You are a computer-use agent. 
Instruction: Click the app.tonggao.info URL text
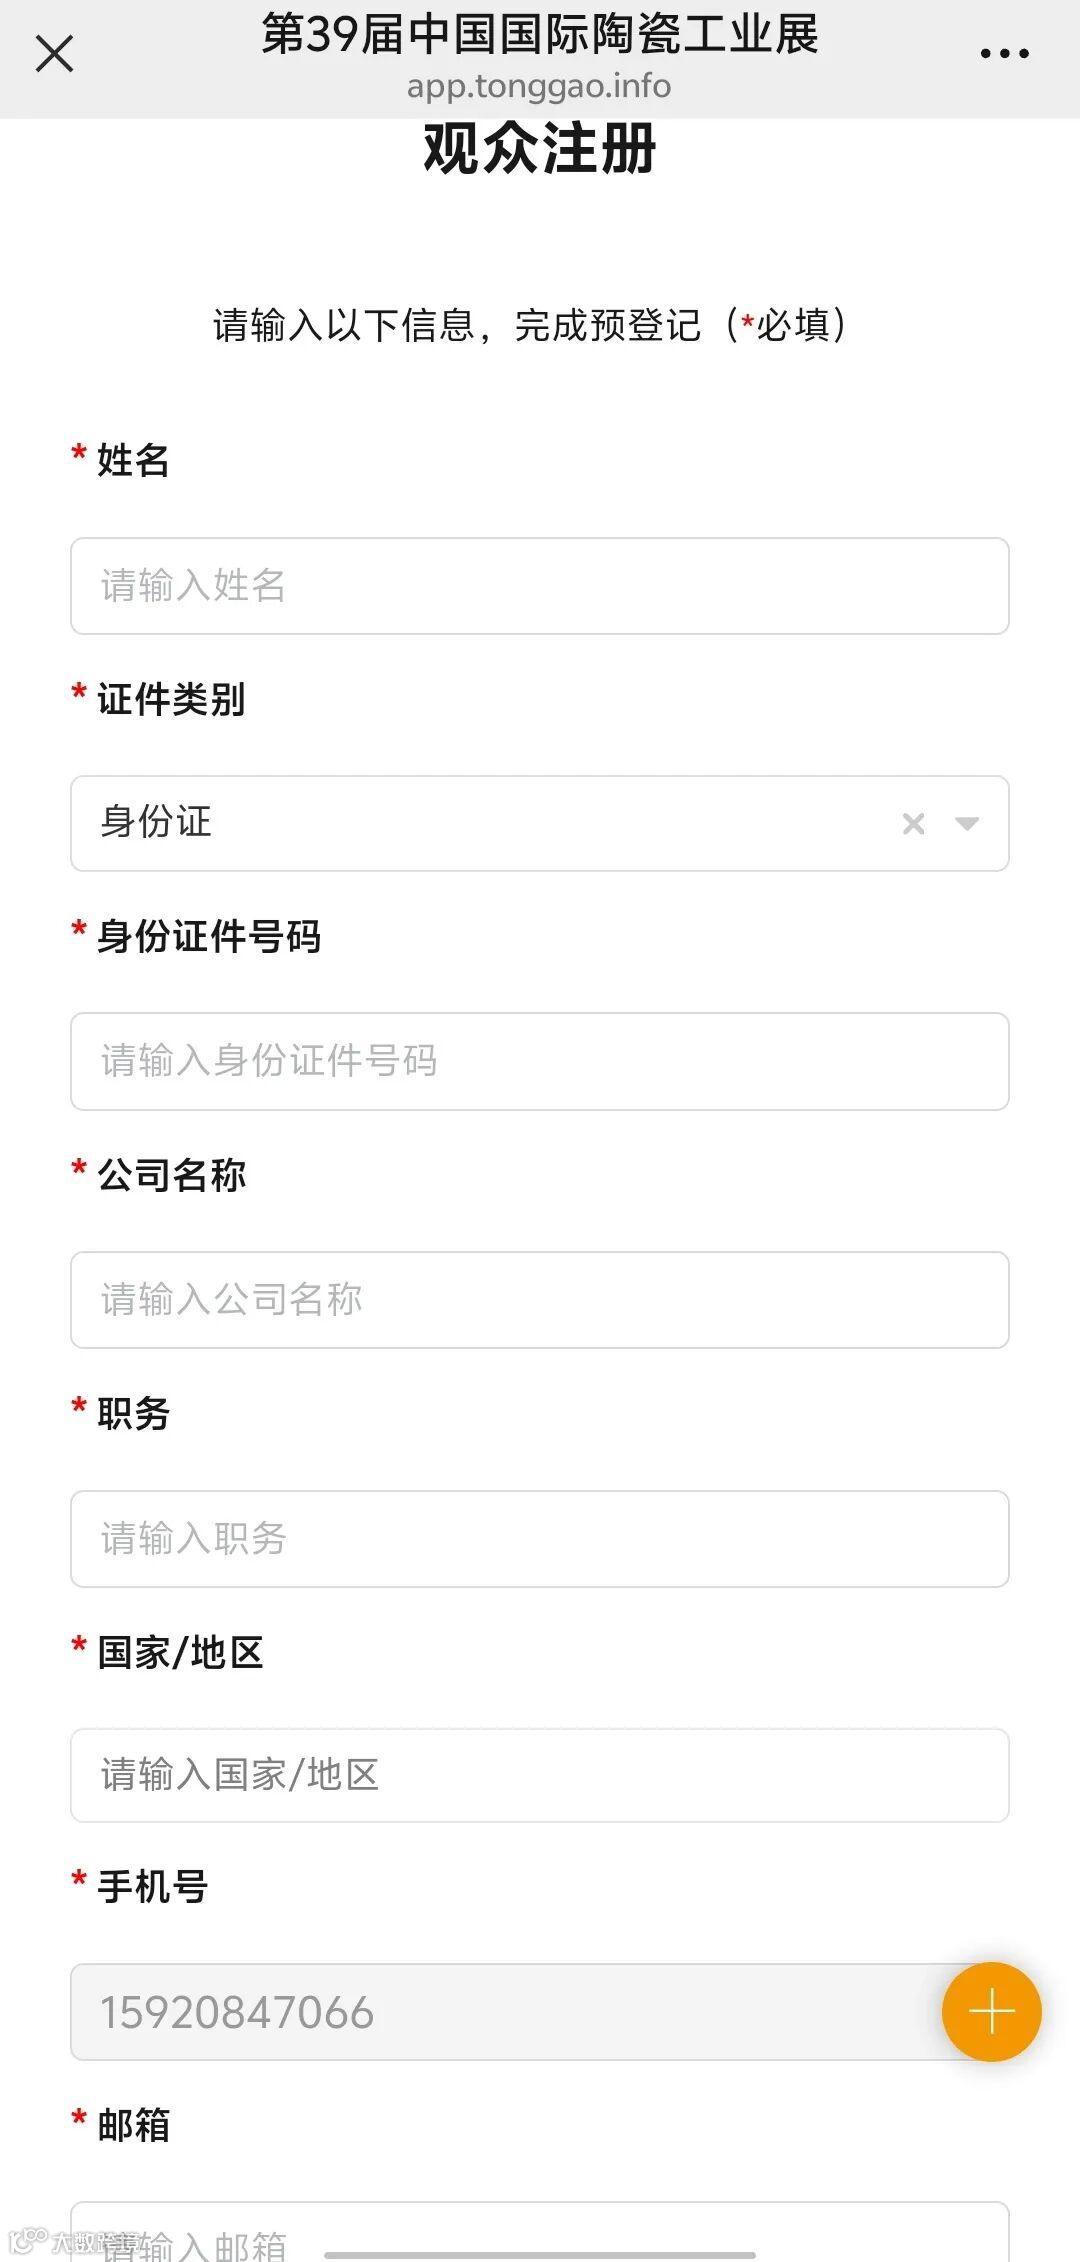coord(539,86)
